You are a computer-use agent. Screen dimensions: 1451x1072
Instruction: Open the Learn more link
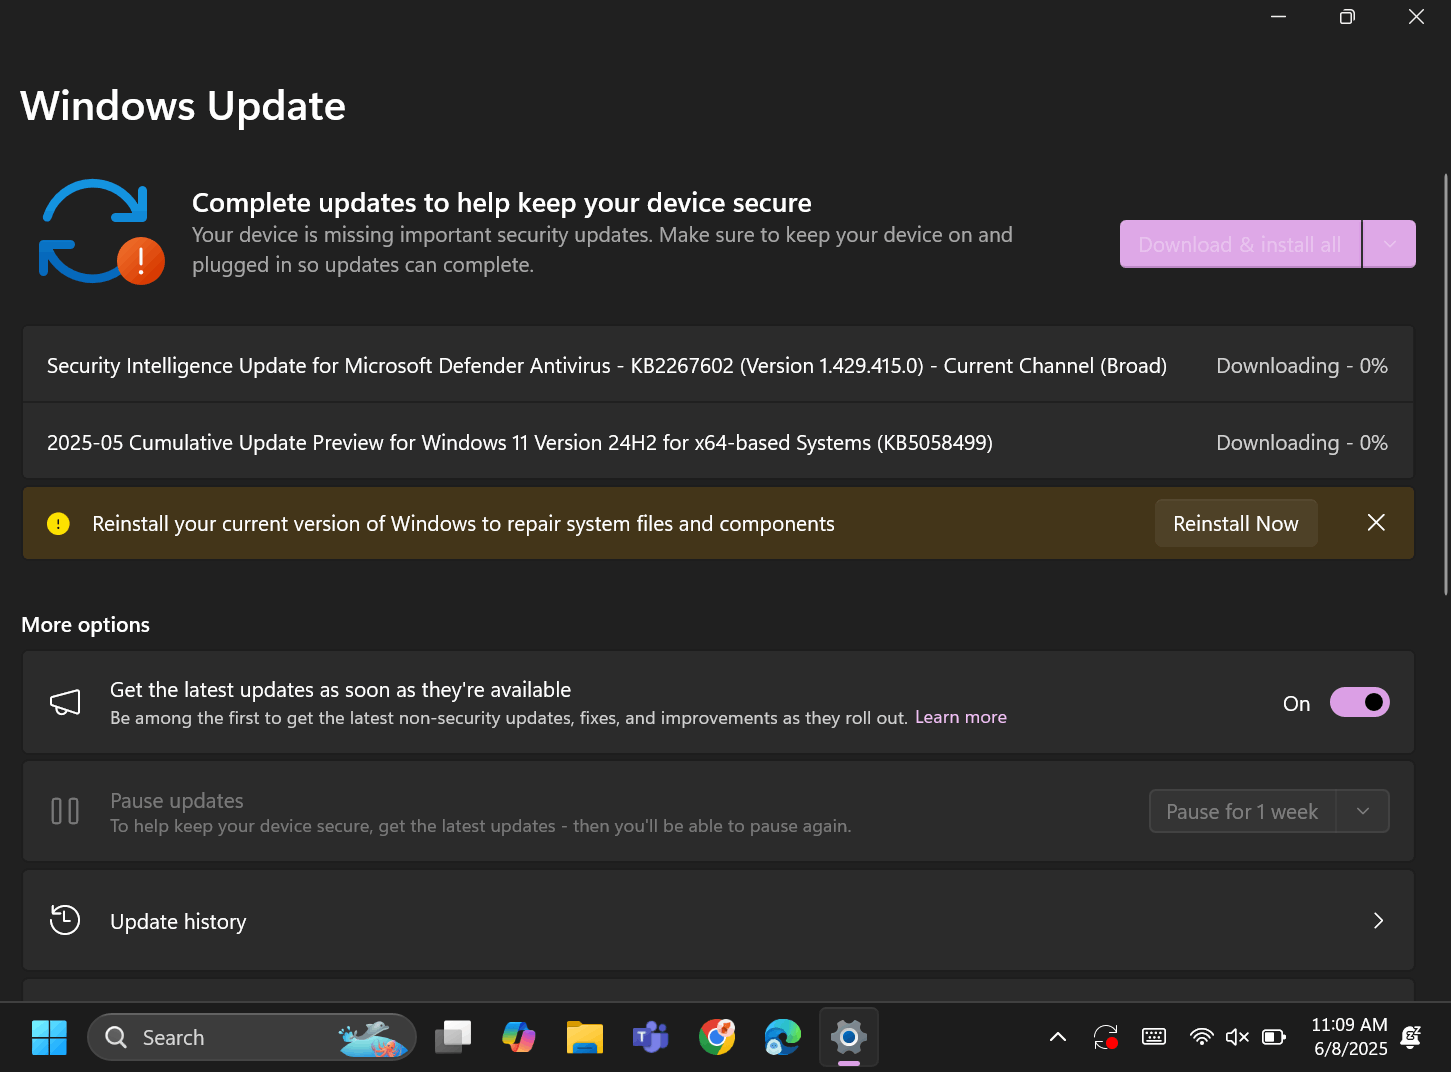tap(961, 717)
